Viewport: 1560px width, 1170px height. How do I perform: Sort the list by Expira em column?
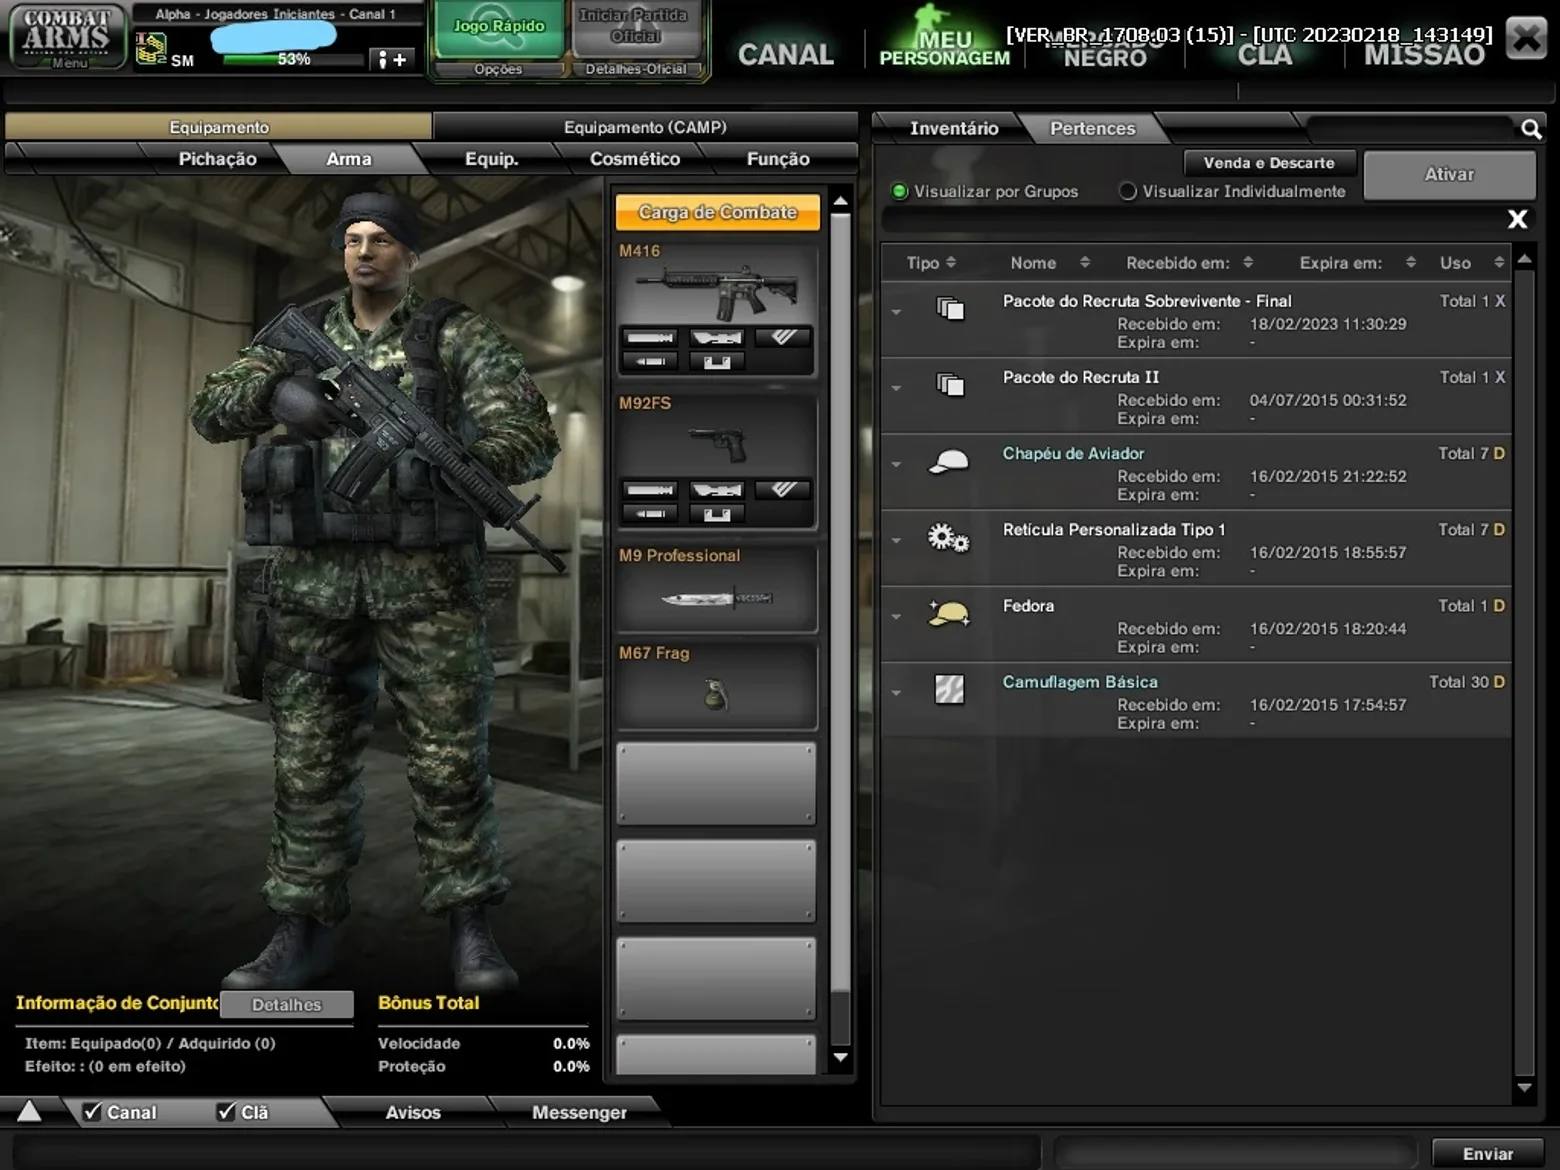pos(1358,263)
